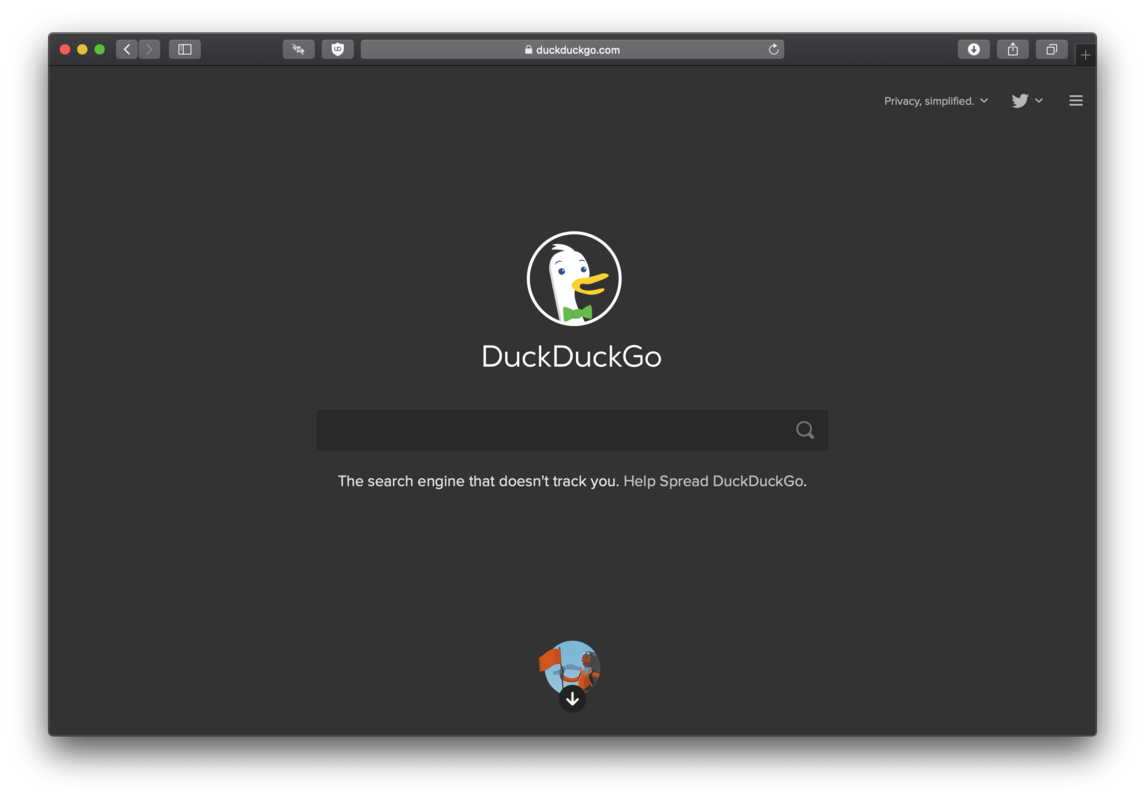
Task: Toggle the Safari sidebar button
Action: [185, 49]
